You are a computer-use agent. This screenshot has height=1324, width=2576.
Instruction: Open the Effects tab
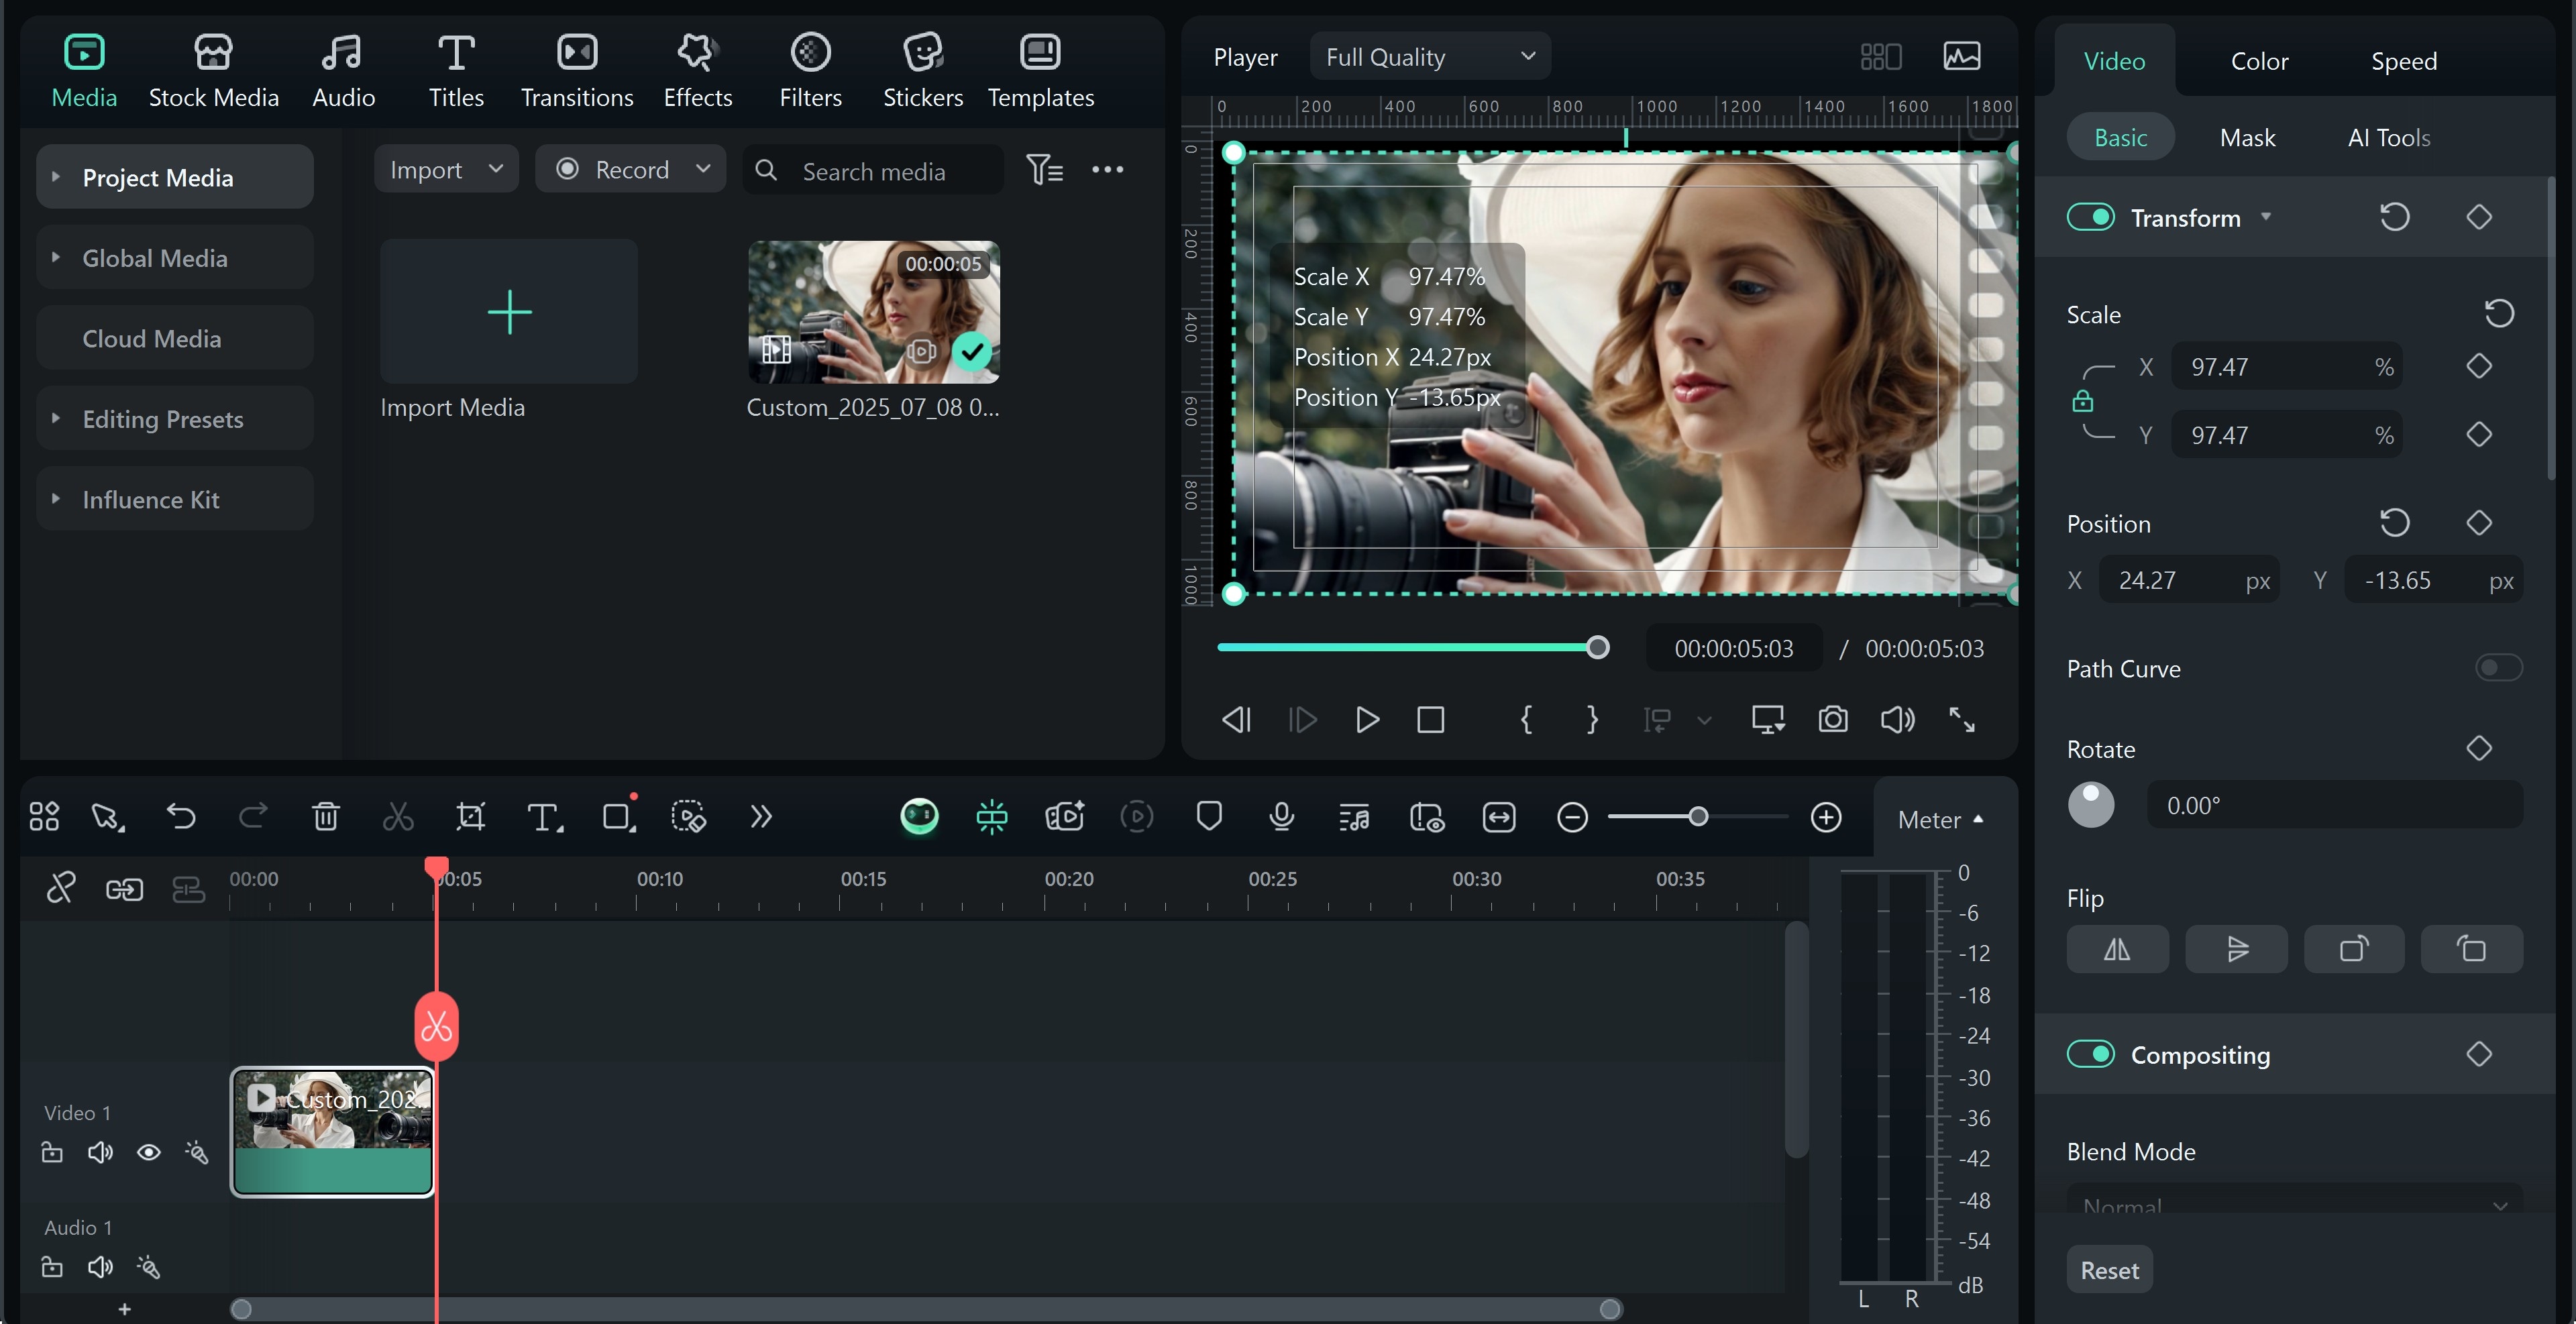click(697, 70)
